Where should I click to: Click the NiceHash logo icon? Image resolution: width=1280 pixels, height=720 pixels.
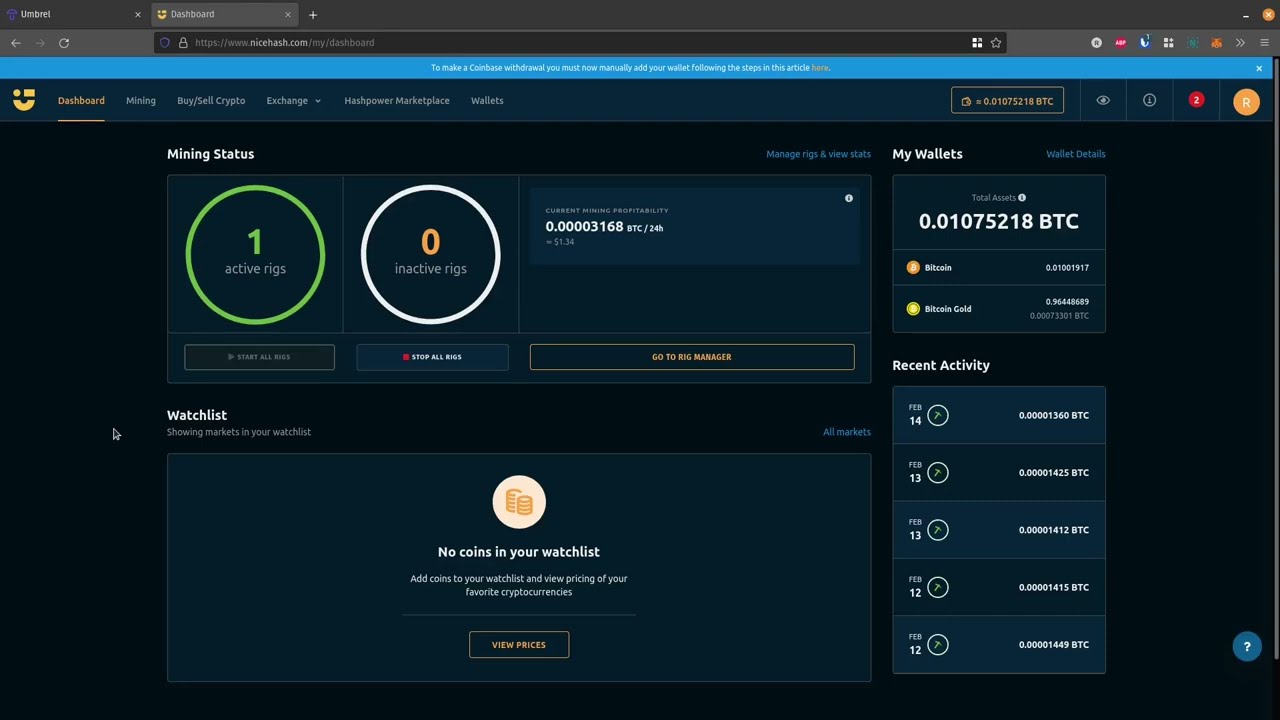point(24,99)
